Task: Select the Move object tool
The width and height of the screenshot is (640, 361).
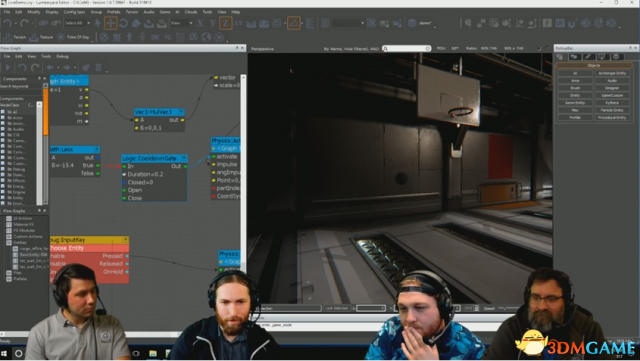Action: pyautogui.click(x=110, y=23)
